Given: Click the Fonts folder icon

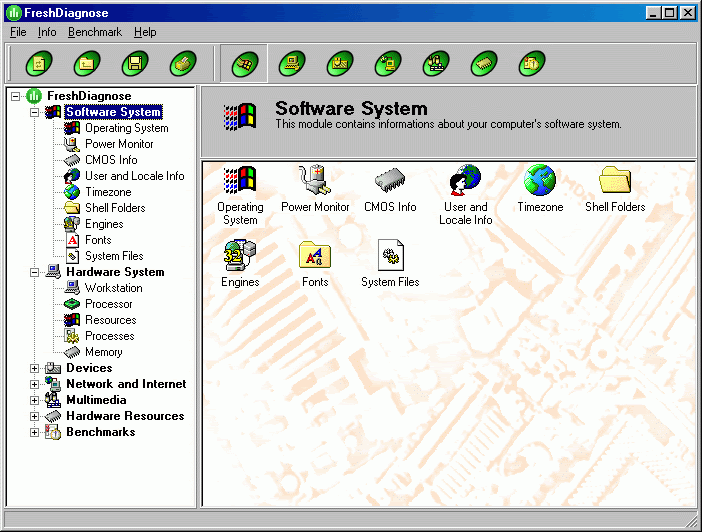Looking at the screenshot, I should (x=315, y=257).
